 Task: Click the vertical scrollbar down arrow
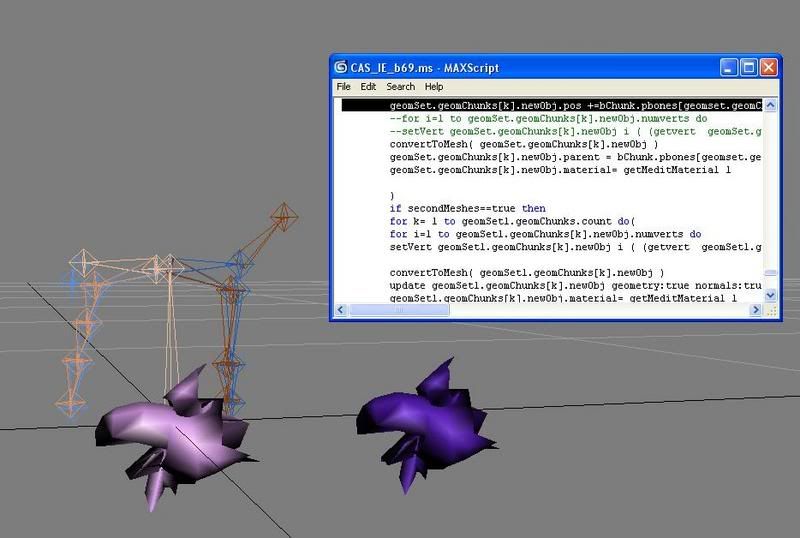coord(770,296)
